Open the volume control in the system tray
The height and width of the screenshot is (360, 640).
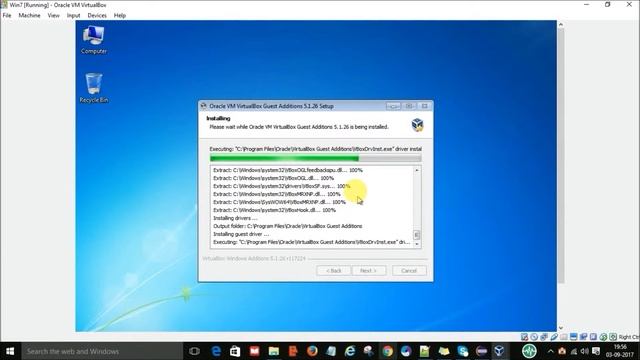coord(584,351)
